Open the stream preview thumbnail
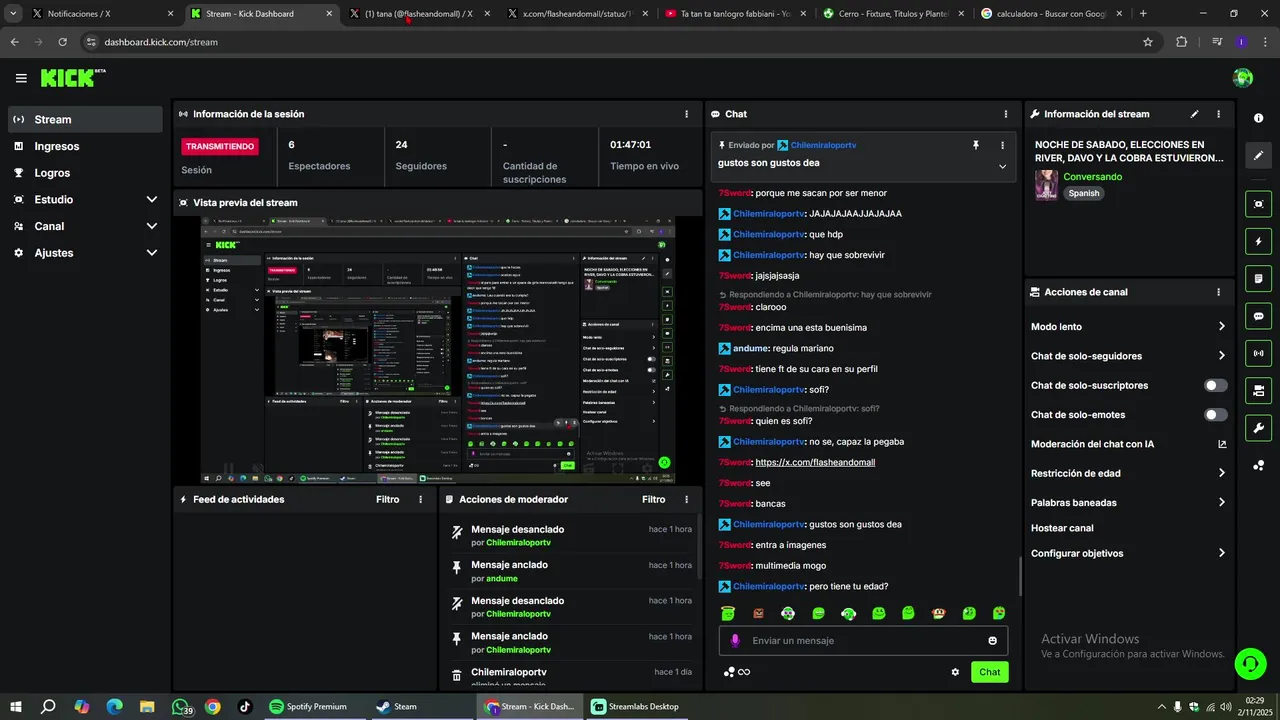 437,350
